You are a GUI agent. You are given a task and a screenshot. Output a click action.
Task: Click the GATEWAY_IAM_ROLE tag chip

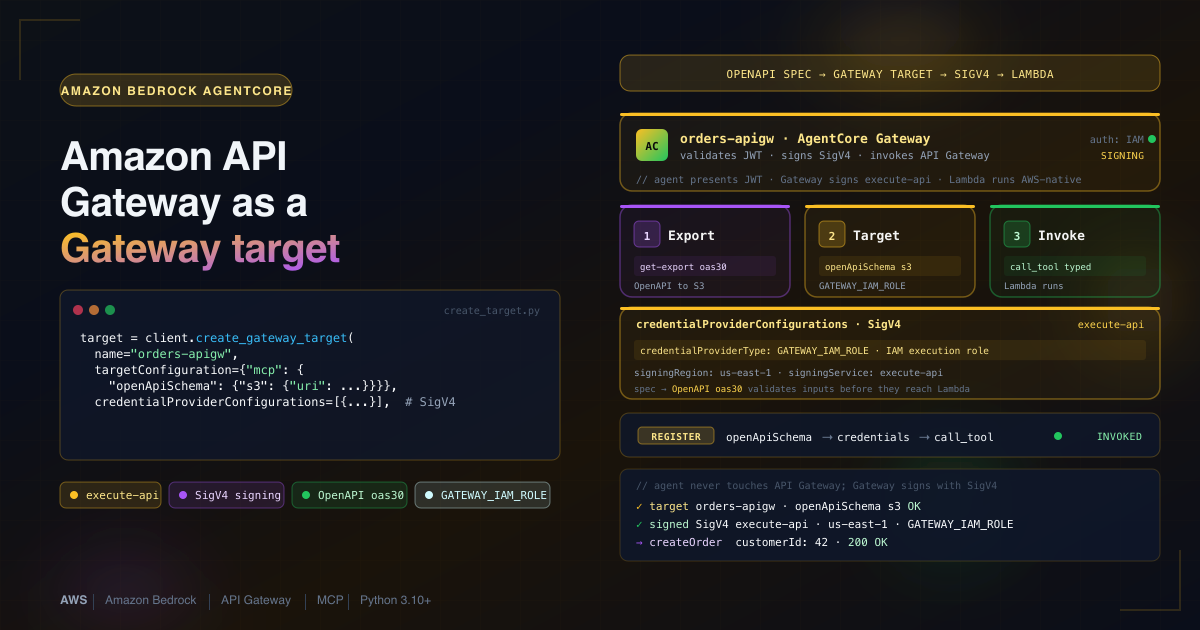click(x=482, y=495)
